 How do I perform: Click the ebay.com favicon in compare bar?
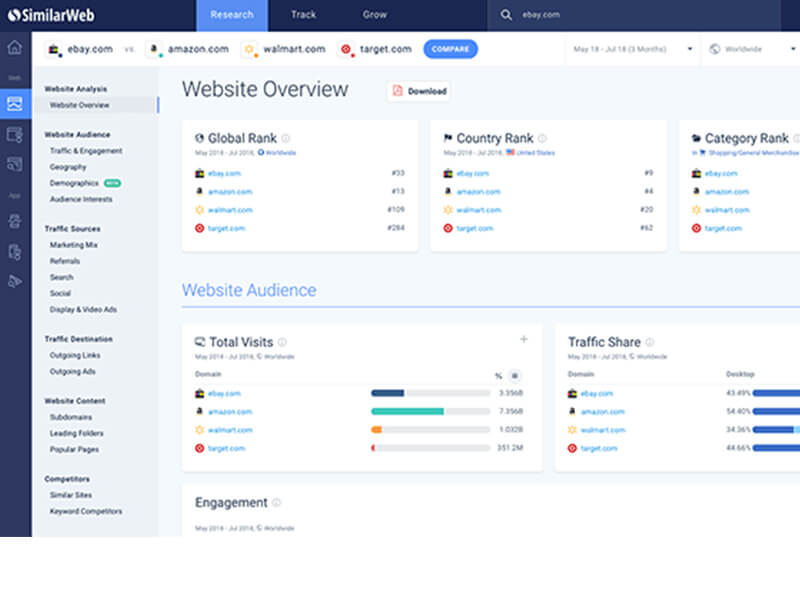(54, 49)
